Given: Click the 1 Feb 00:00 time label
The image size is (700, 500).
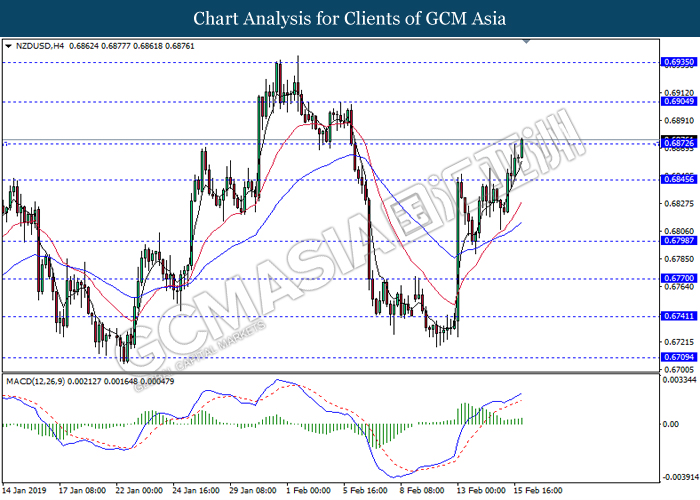Looking at the screenshot, I should (x=308, y=491).
